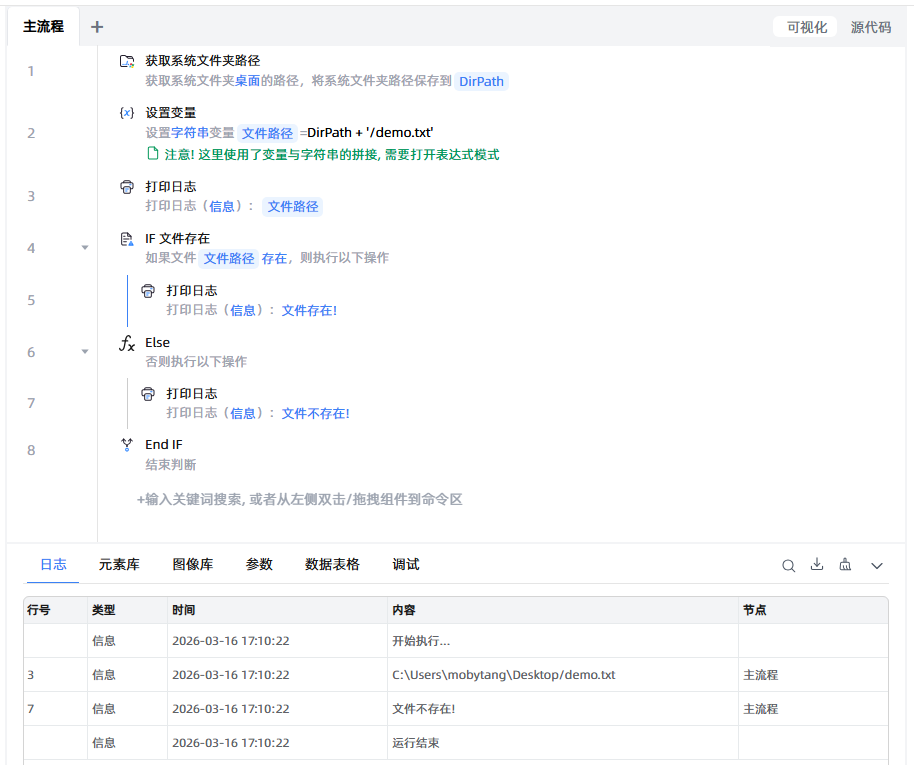
Task: Switch to the 调试 tab
Action: (406, 565)
